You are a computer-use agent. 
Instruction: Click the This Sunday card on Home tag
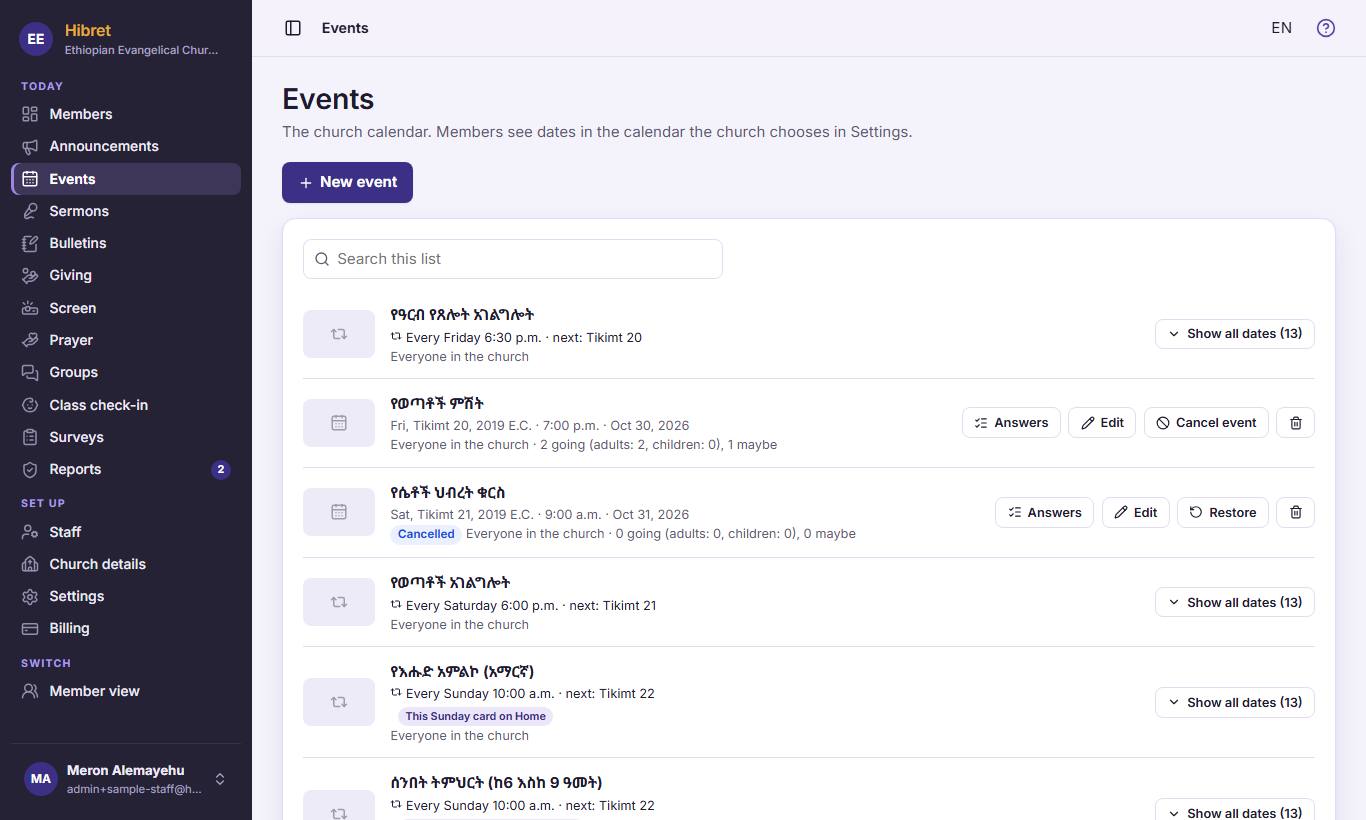click(x=475, y=716)
